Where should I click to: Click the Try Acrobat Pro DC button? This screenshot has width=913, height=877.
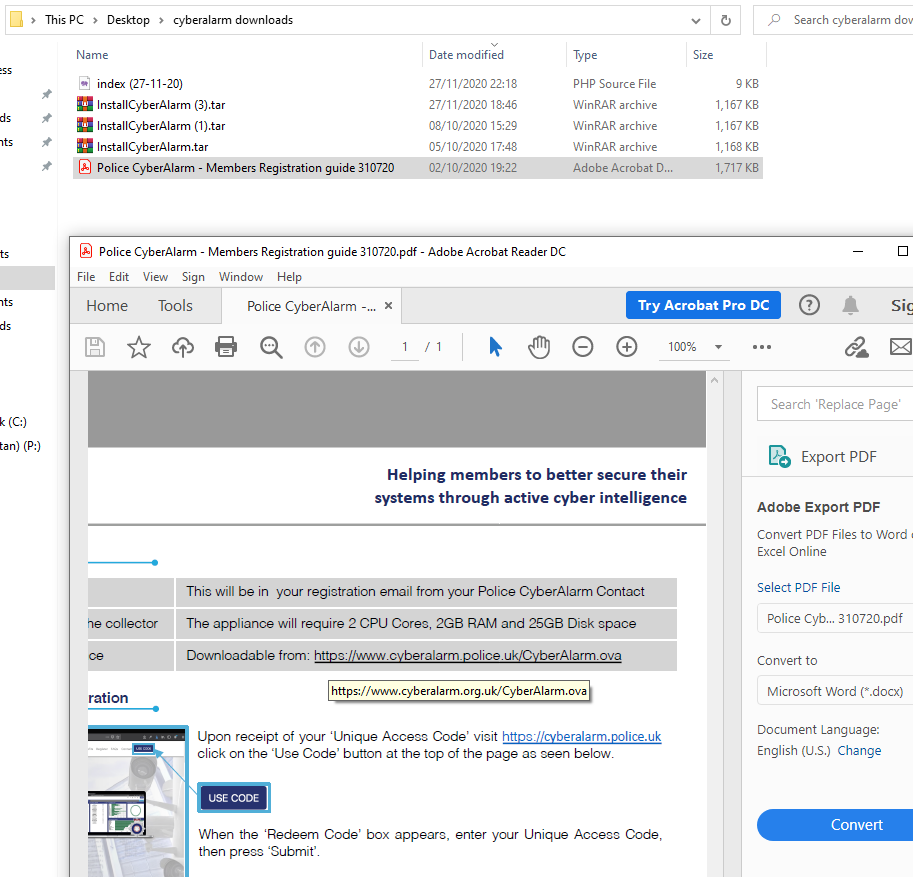(703, 305)
